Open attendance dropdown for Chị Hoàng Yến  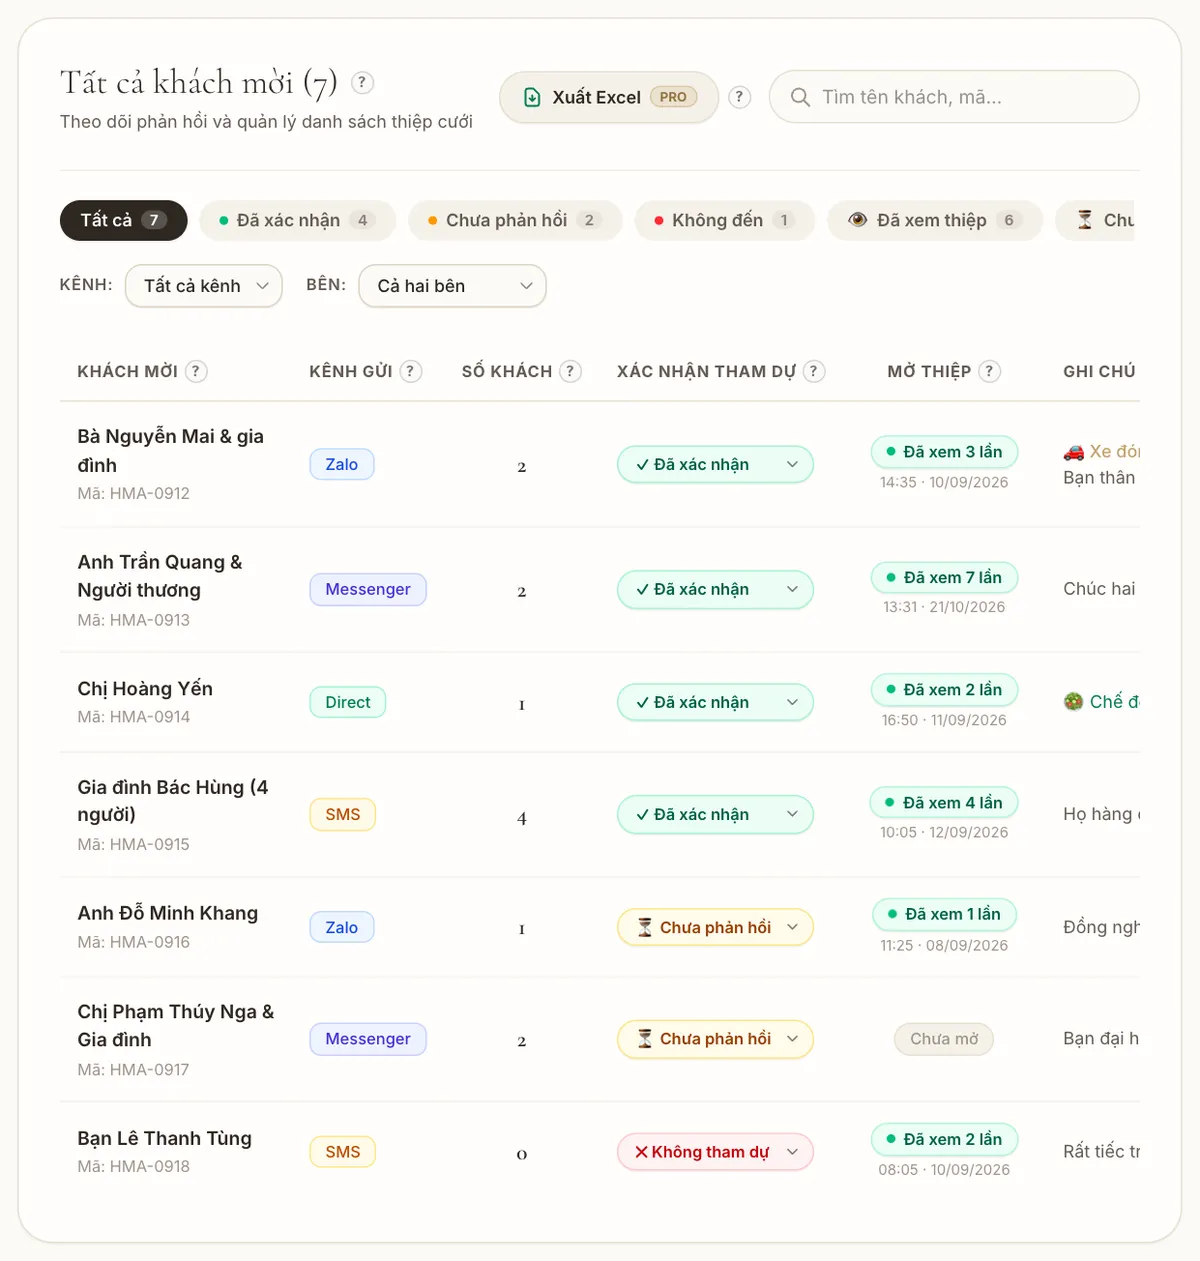(715, 702)
